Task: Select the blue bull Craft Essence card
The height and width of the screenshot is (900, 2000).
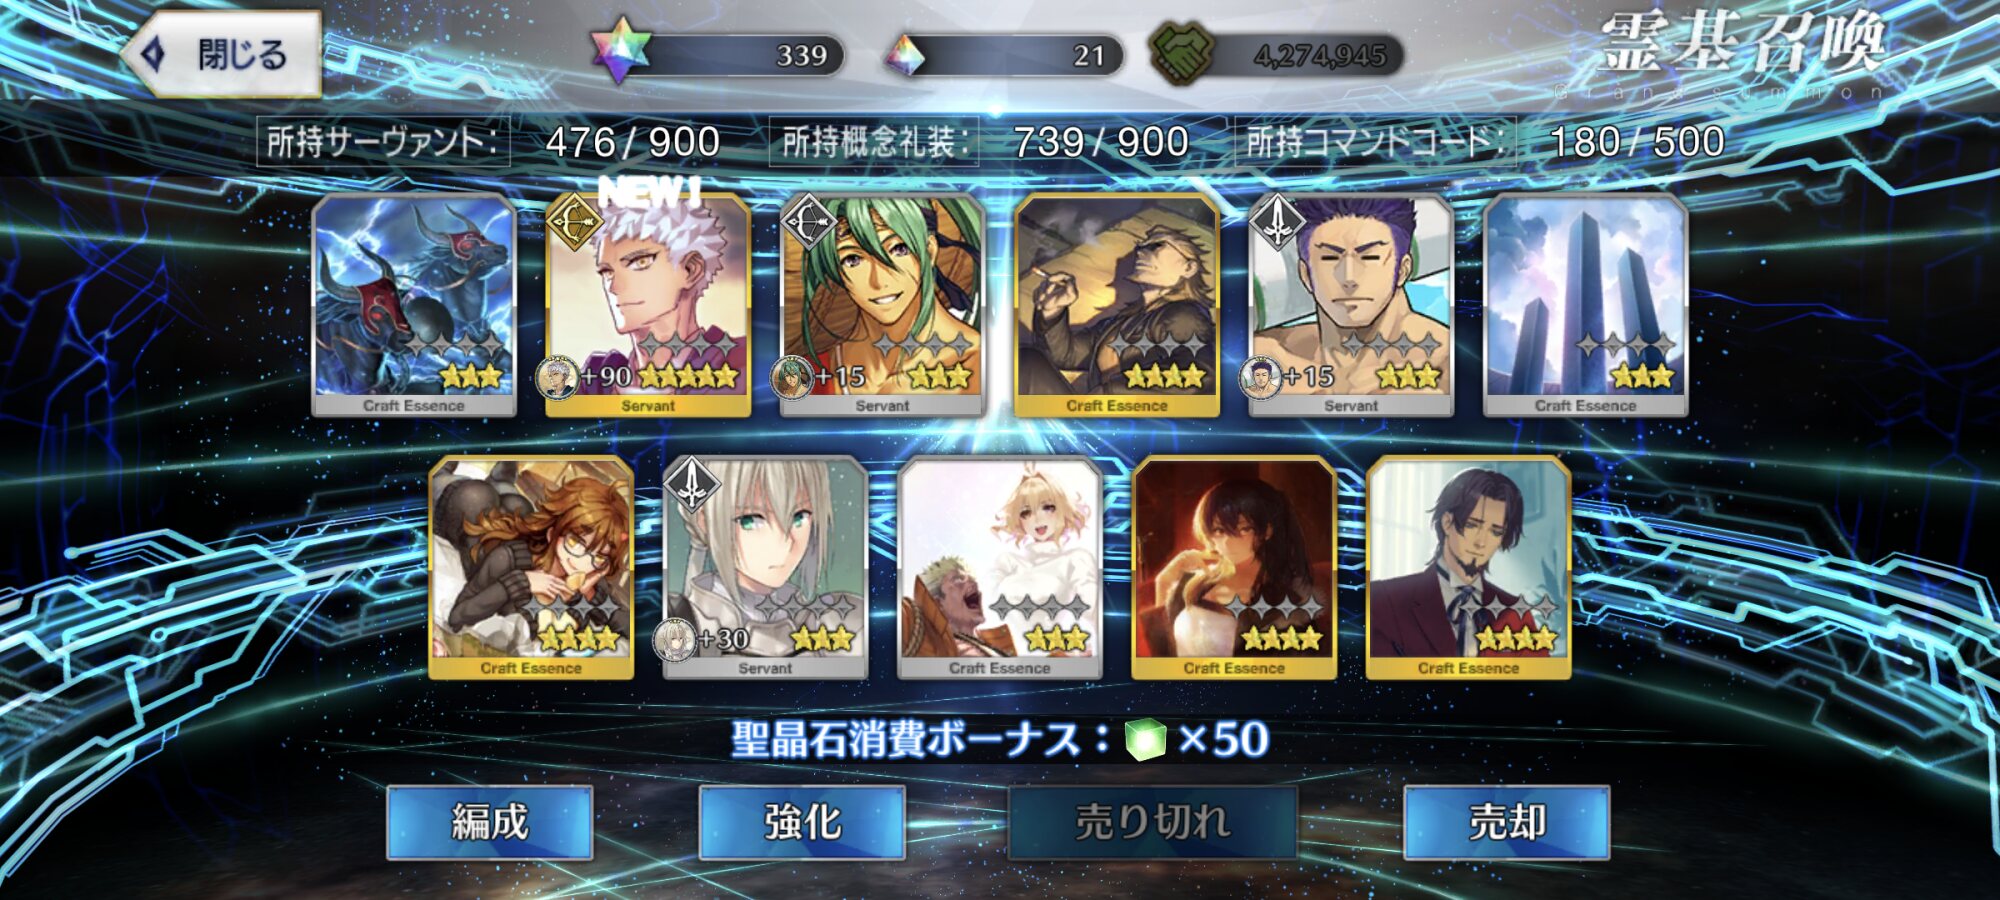Action: 414,306
